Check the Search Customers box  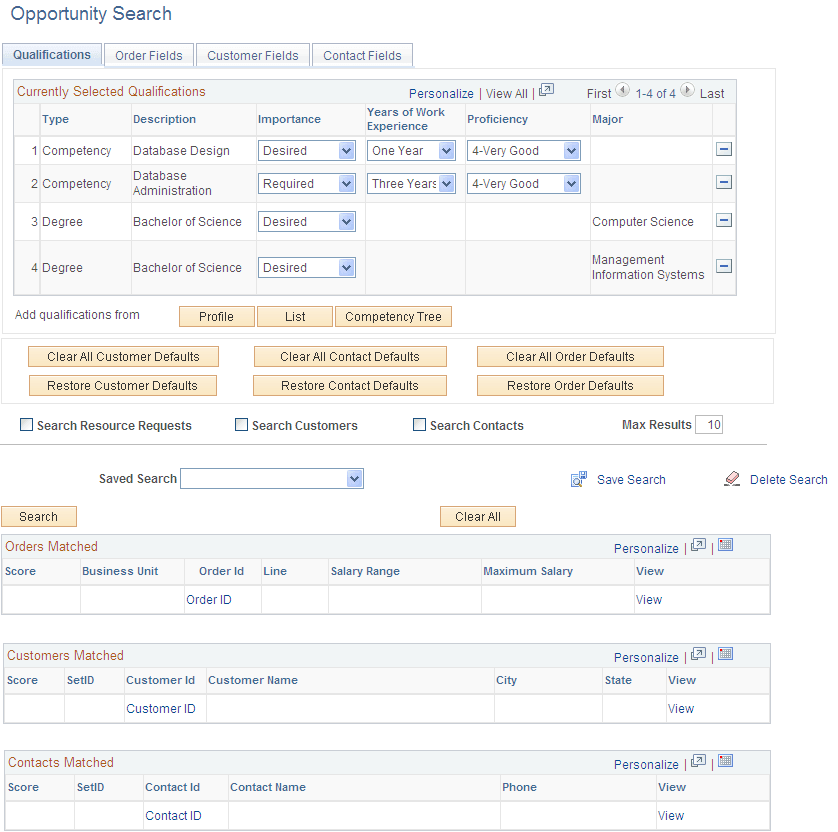pyautogui.click(x=241, y=424)
